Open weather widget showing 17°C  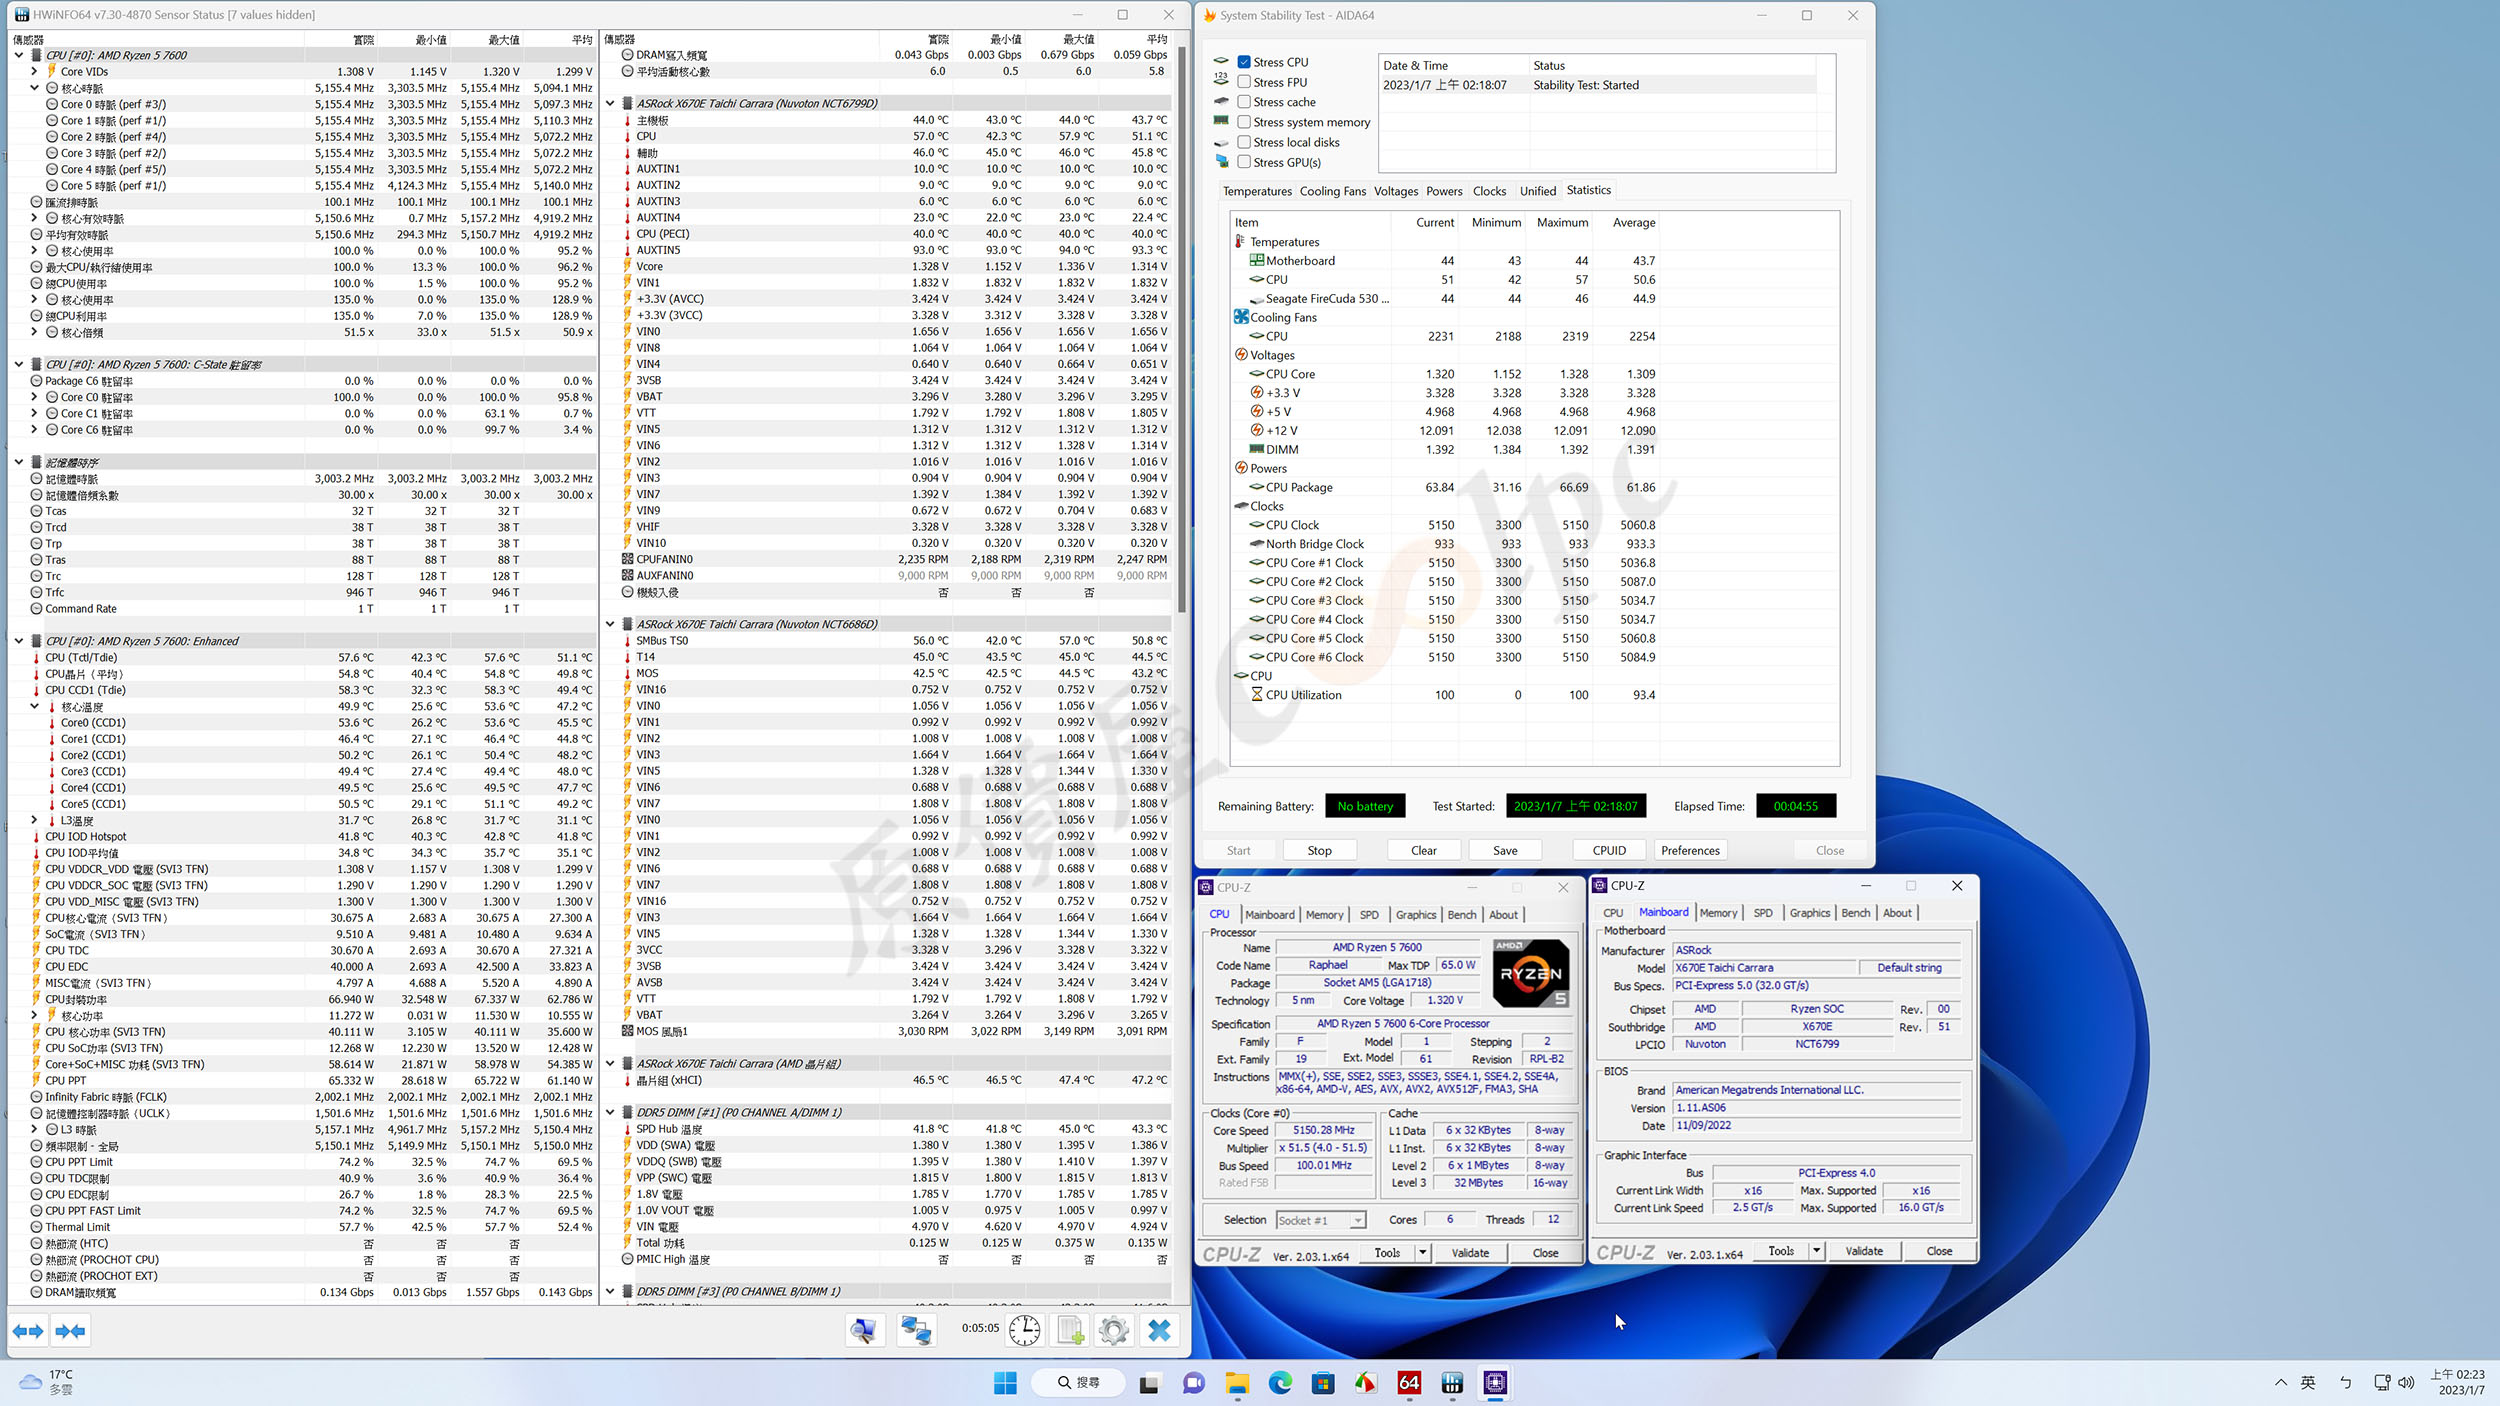point(47,1383)
